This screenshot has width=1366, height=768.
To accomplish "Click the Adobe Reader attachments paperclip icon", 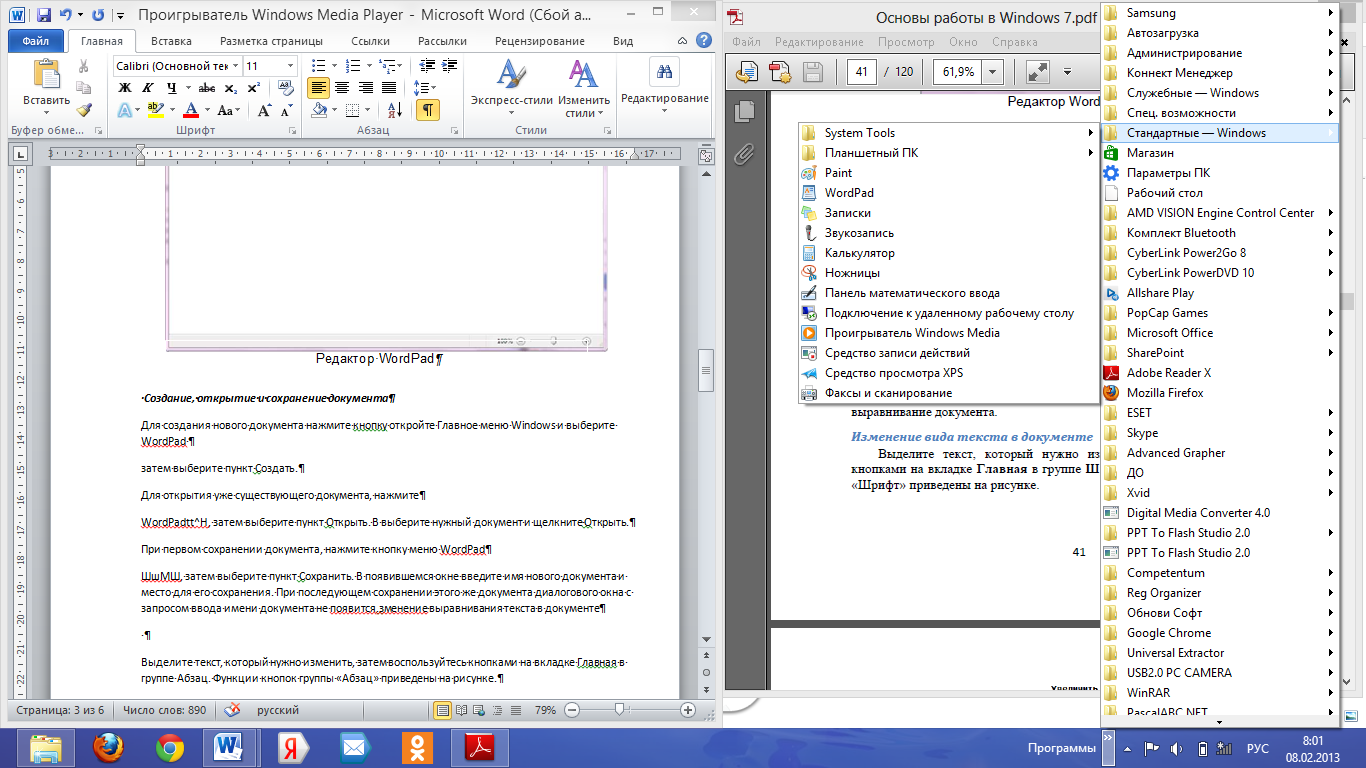I will click(x=744, y=153).
